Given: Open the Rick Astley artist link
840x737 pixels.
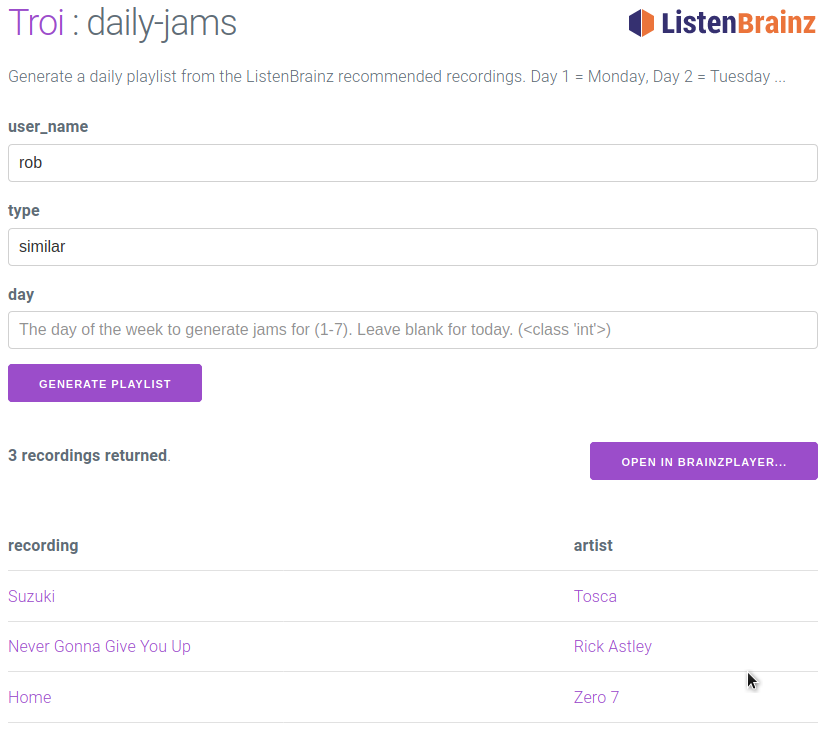Looking at the screenshot, I should pos(613,646).
